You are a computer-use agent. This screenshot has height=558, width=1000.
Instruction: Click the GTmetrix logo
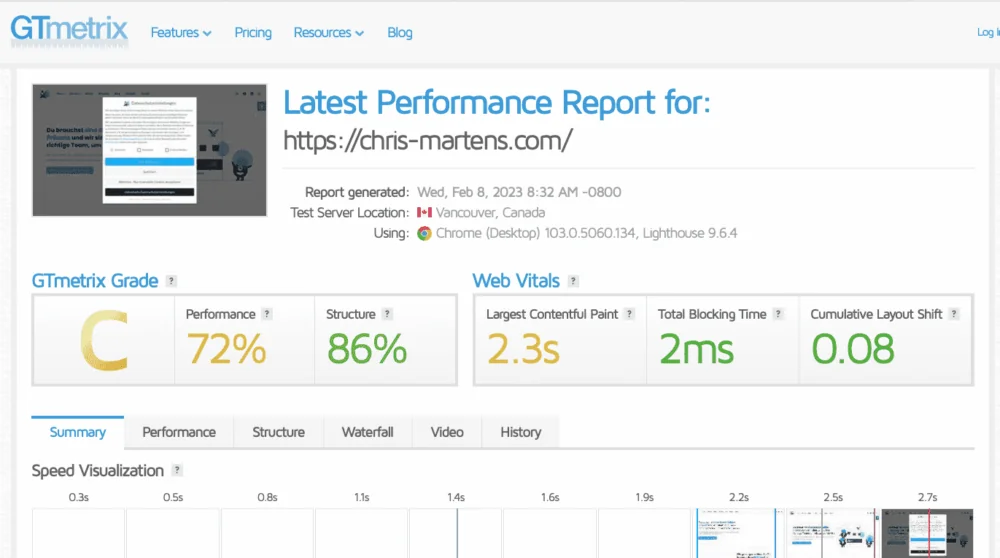click(69, 29)
